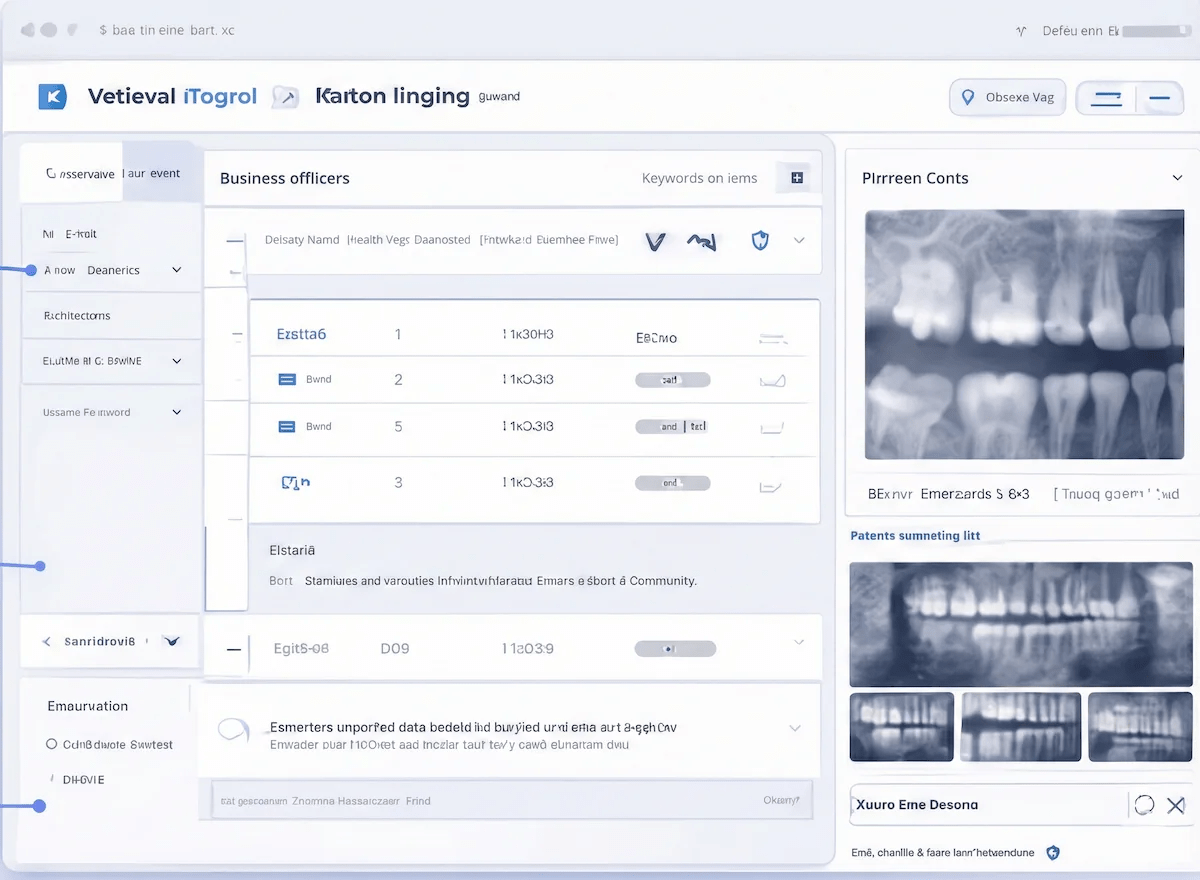Screen dimensions: 1200x880
Task: Click the Business offlicers heading
Action: click(284, 178)
